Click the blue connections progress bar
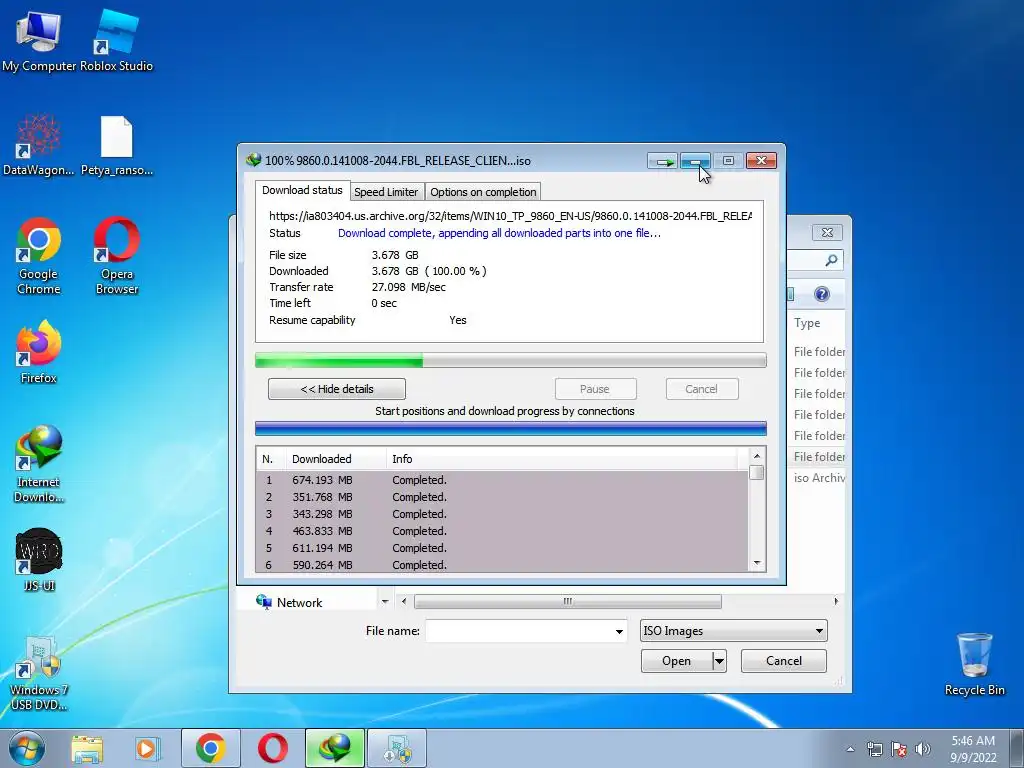This screenshot has height=768, width=1024. pos(511,428)
